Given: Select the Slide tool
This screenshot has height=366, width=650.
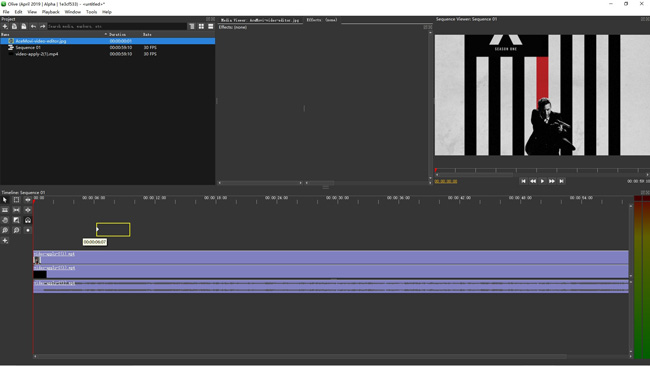Looking at the screenshot, I should click(28, 210).
